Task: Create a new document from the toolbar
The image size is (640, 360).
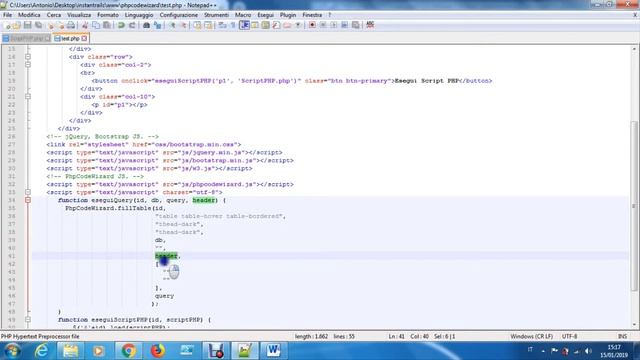Action: [x=7, y=25]
